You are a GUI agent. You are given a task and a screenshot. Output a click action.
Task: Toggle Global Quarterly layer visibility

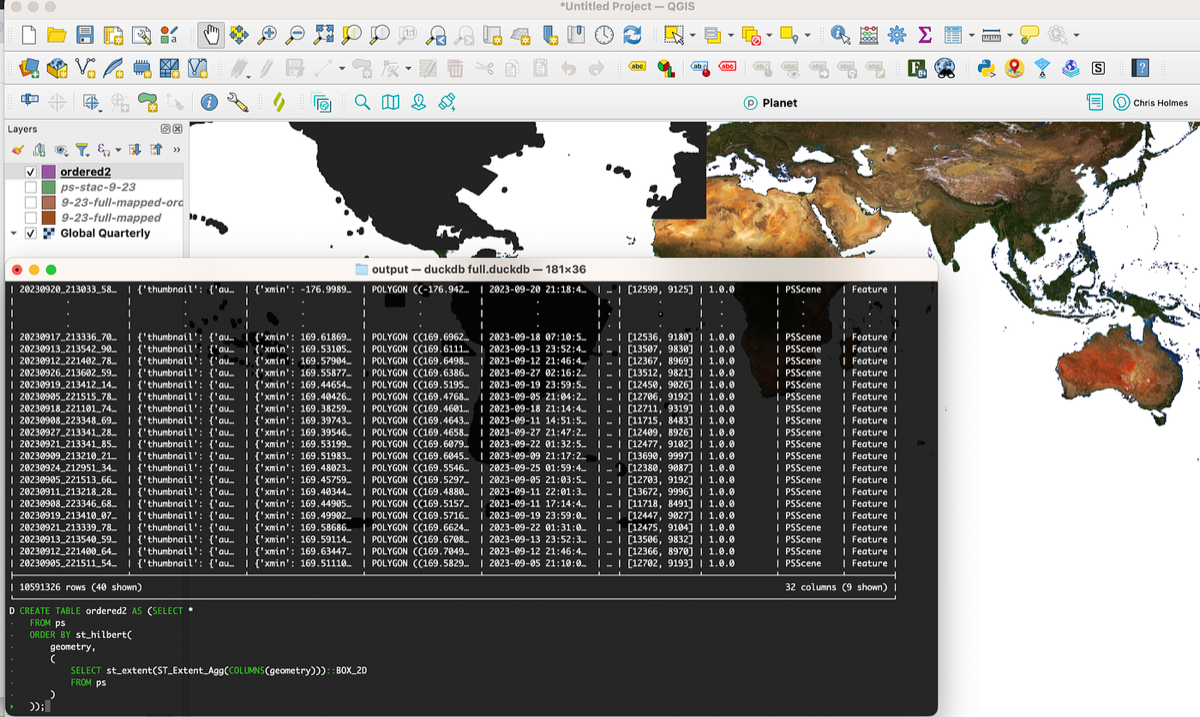[30, 233]
